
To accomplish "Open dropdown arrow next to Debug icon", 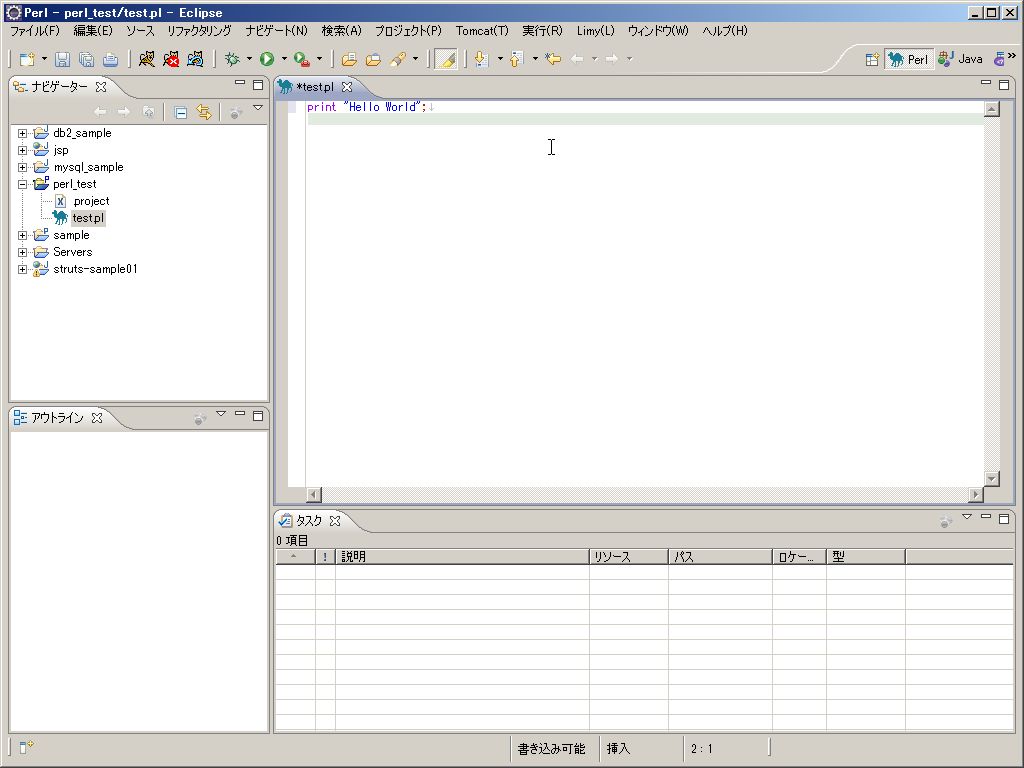I will [x=249, y=59].
